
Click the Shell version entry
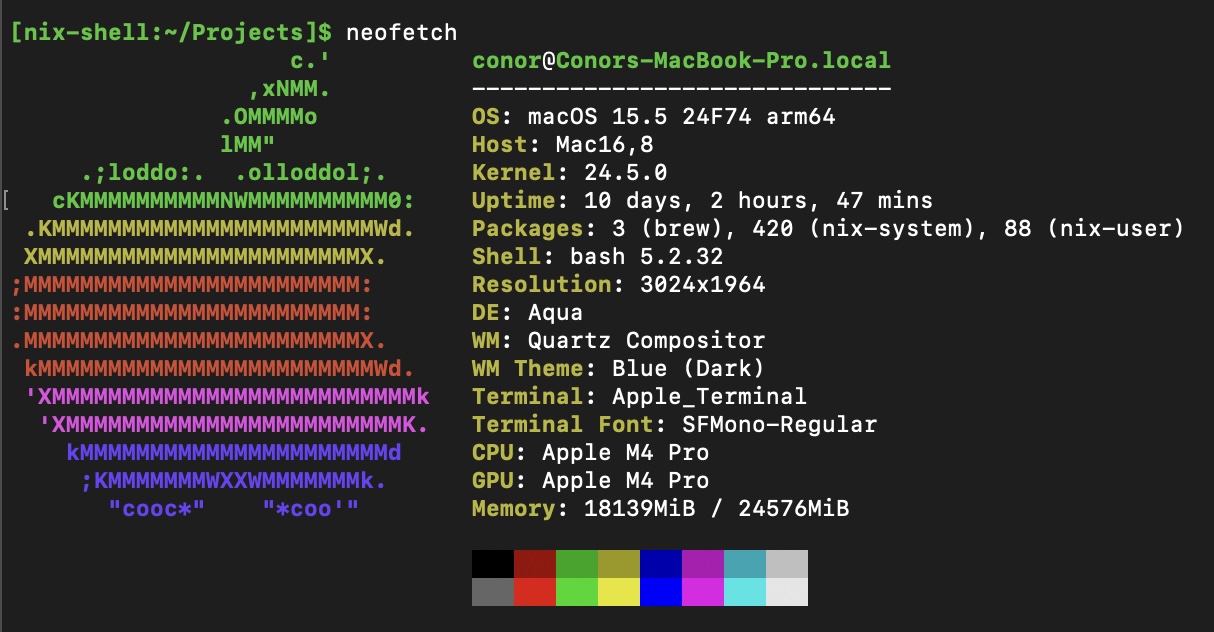600,256
